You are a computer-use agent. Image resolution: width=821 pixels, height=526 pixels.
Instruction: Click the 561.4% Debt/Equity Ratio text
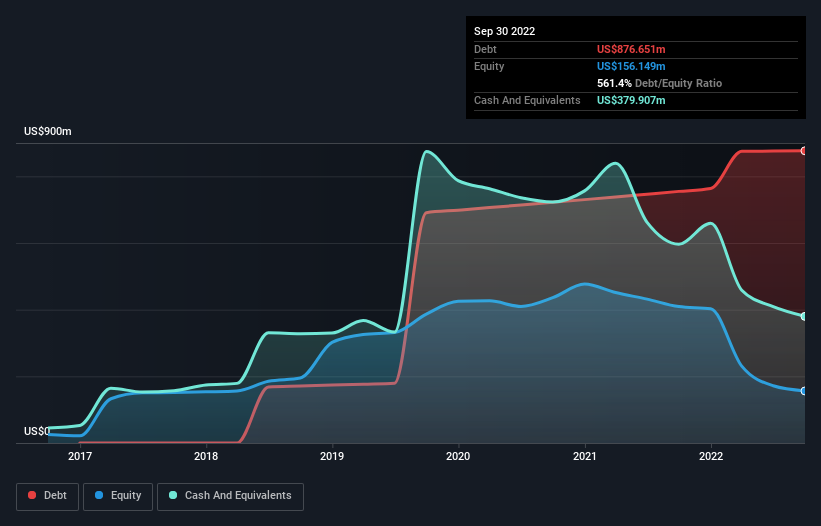pyautogui.click(x=659, y=83)
